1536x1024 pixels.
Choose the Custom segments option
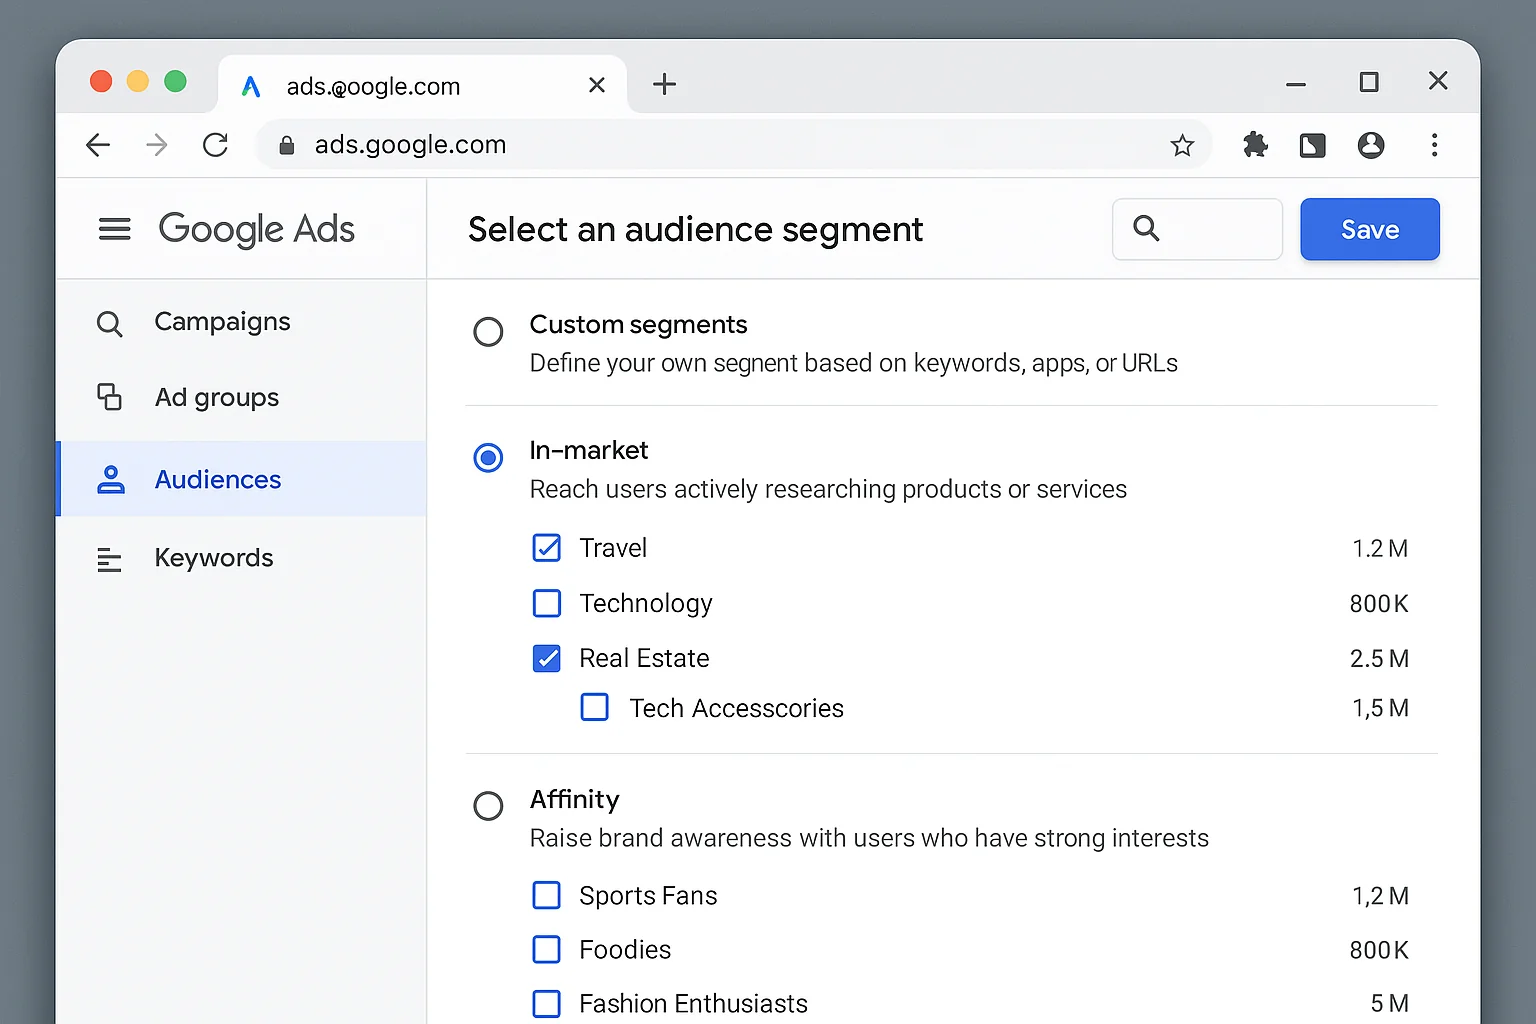coord(488,331)
